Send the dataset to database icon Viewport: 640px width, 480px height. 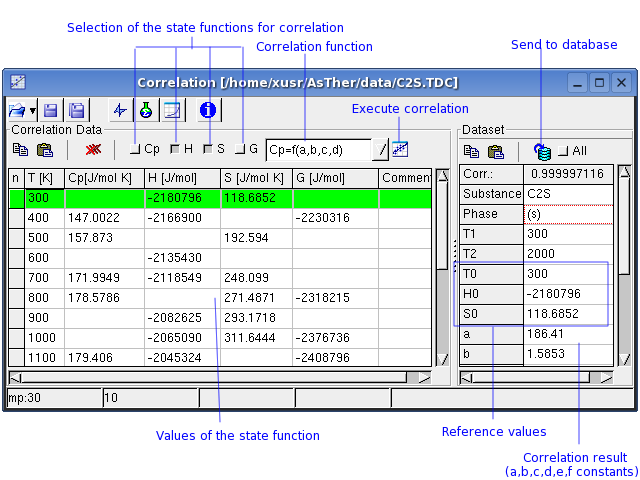click(542, 151)
